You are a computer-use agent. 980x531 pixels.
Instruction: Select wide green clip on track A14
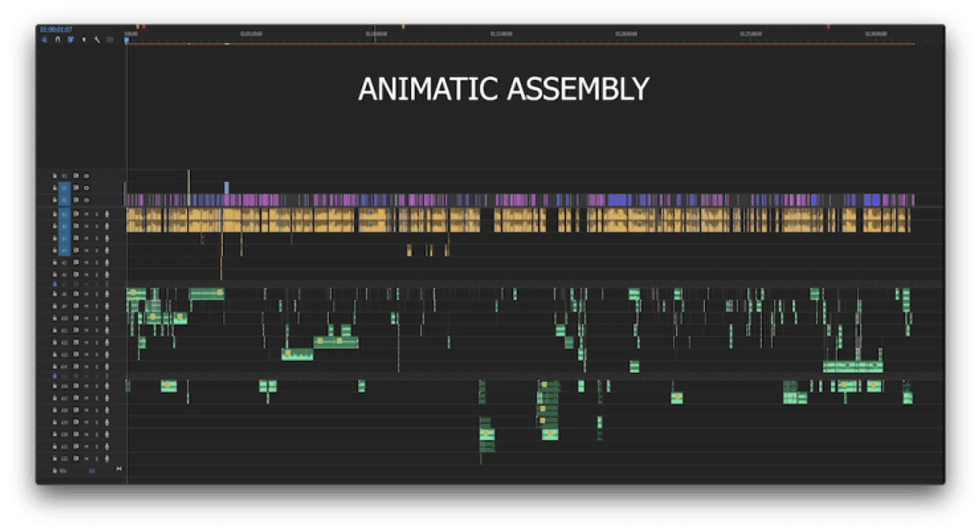coord(852,367)
